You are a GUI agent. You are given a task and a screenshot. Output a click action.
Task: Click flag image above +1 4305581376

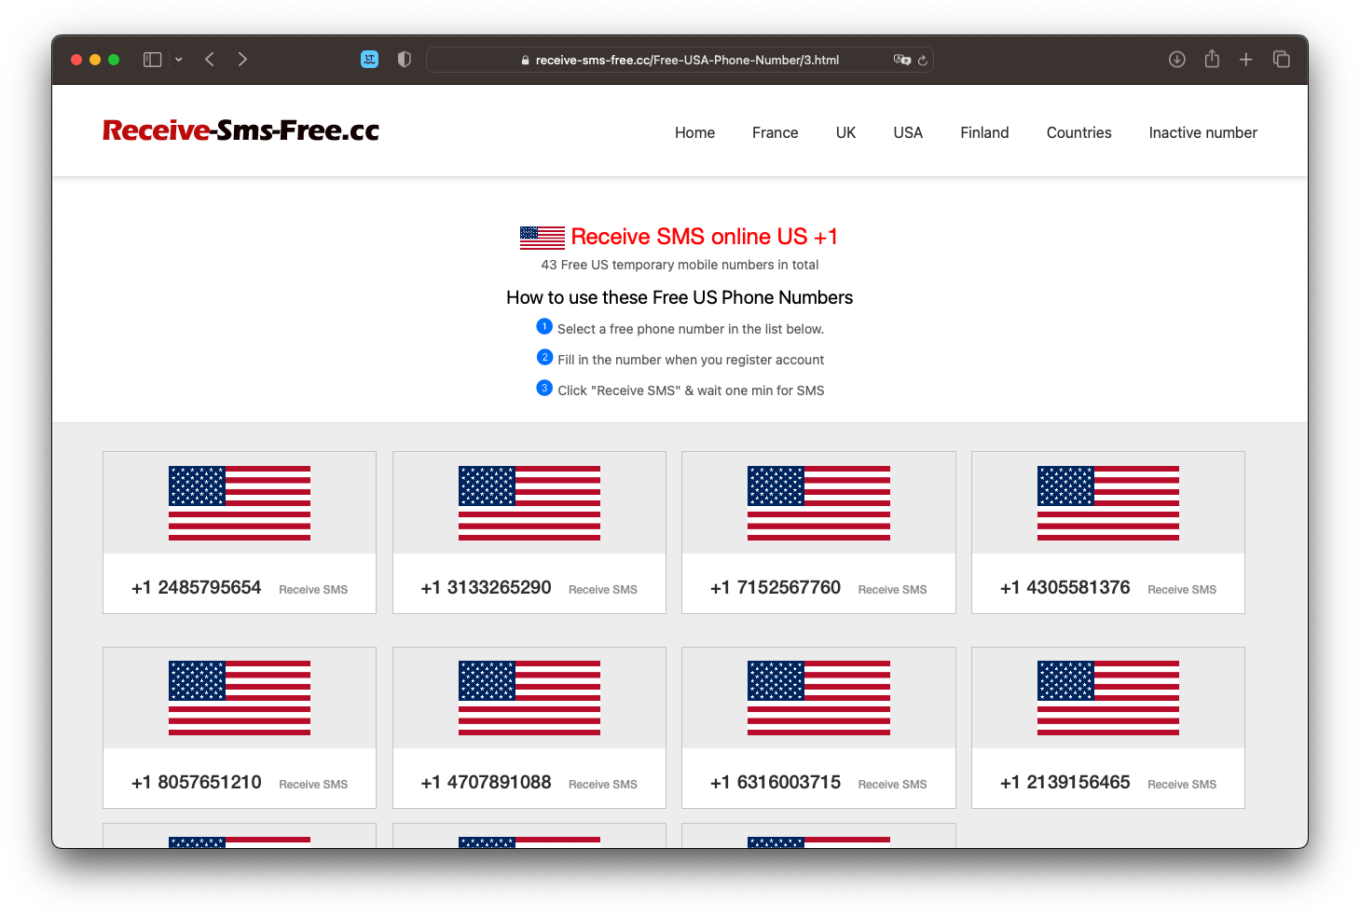click(1108, 503)
